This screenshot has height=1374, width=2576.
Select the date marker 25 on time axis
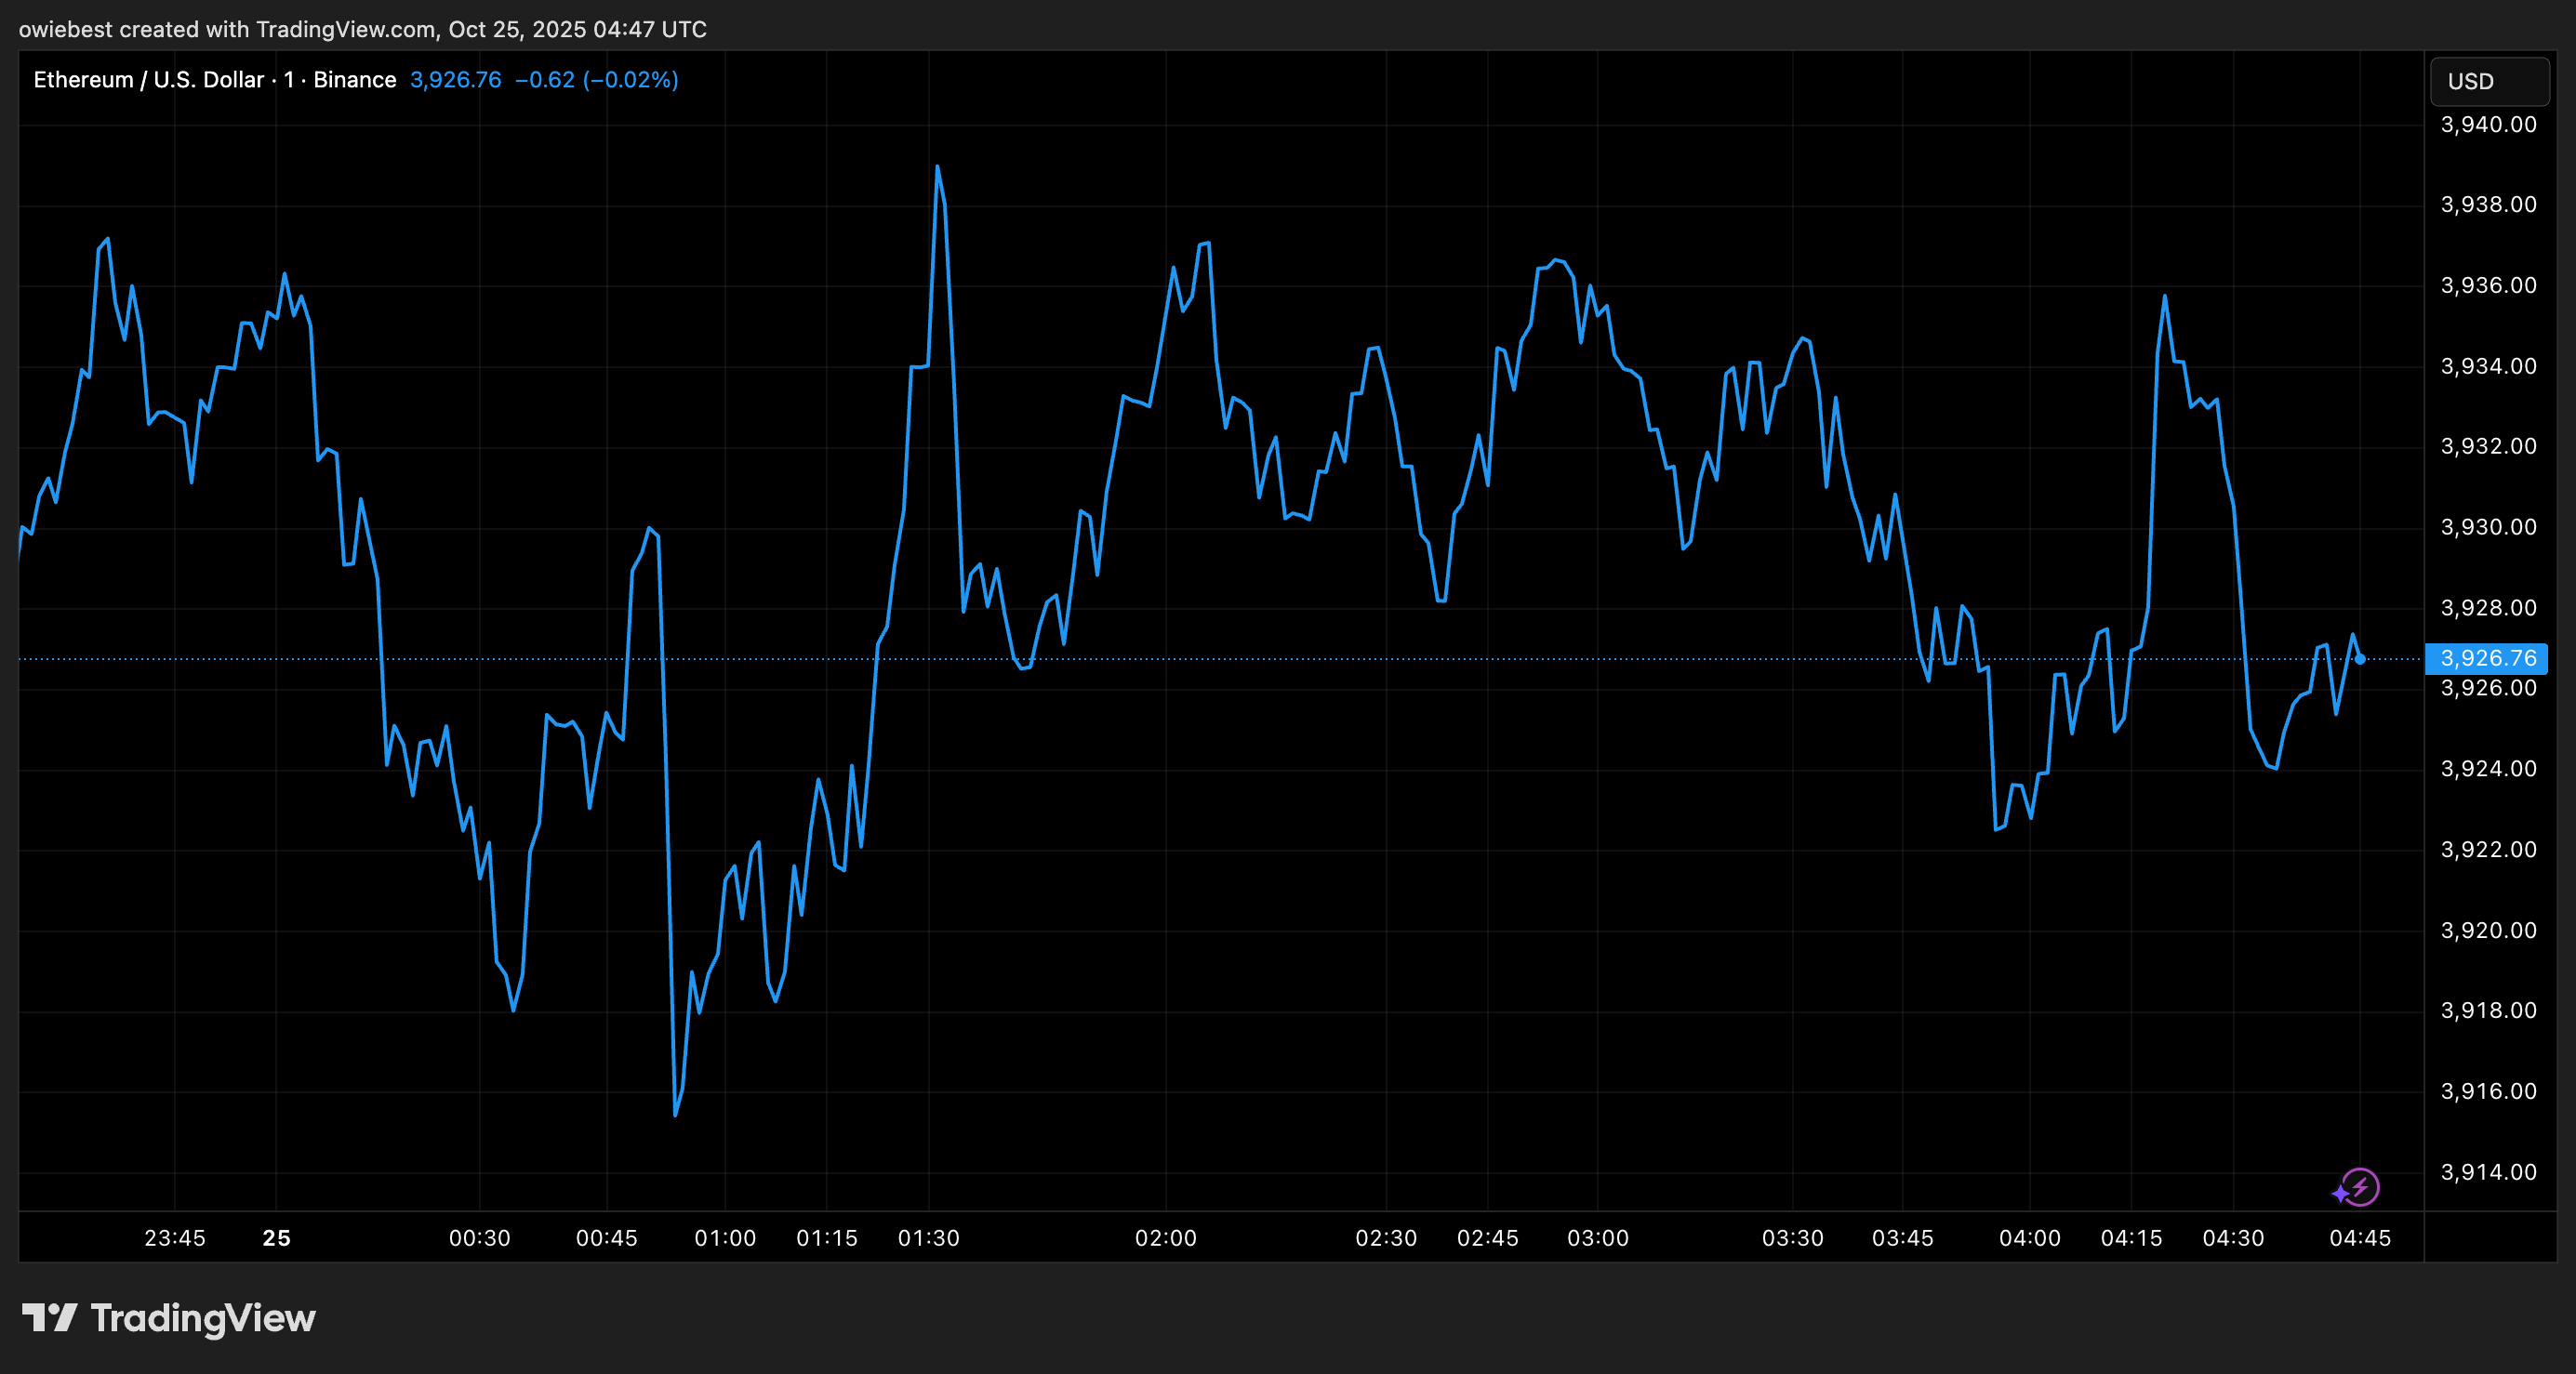click(x=276, y=1238)
